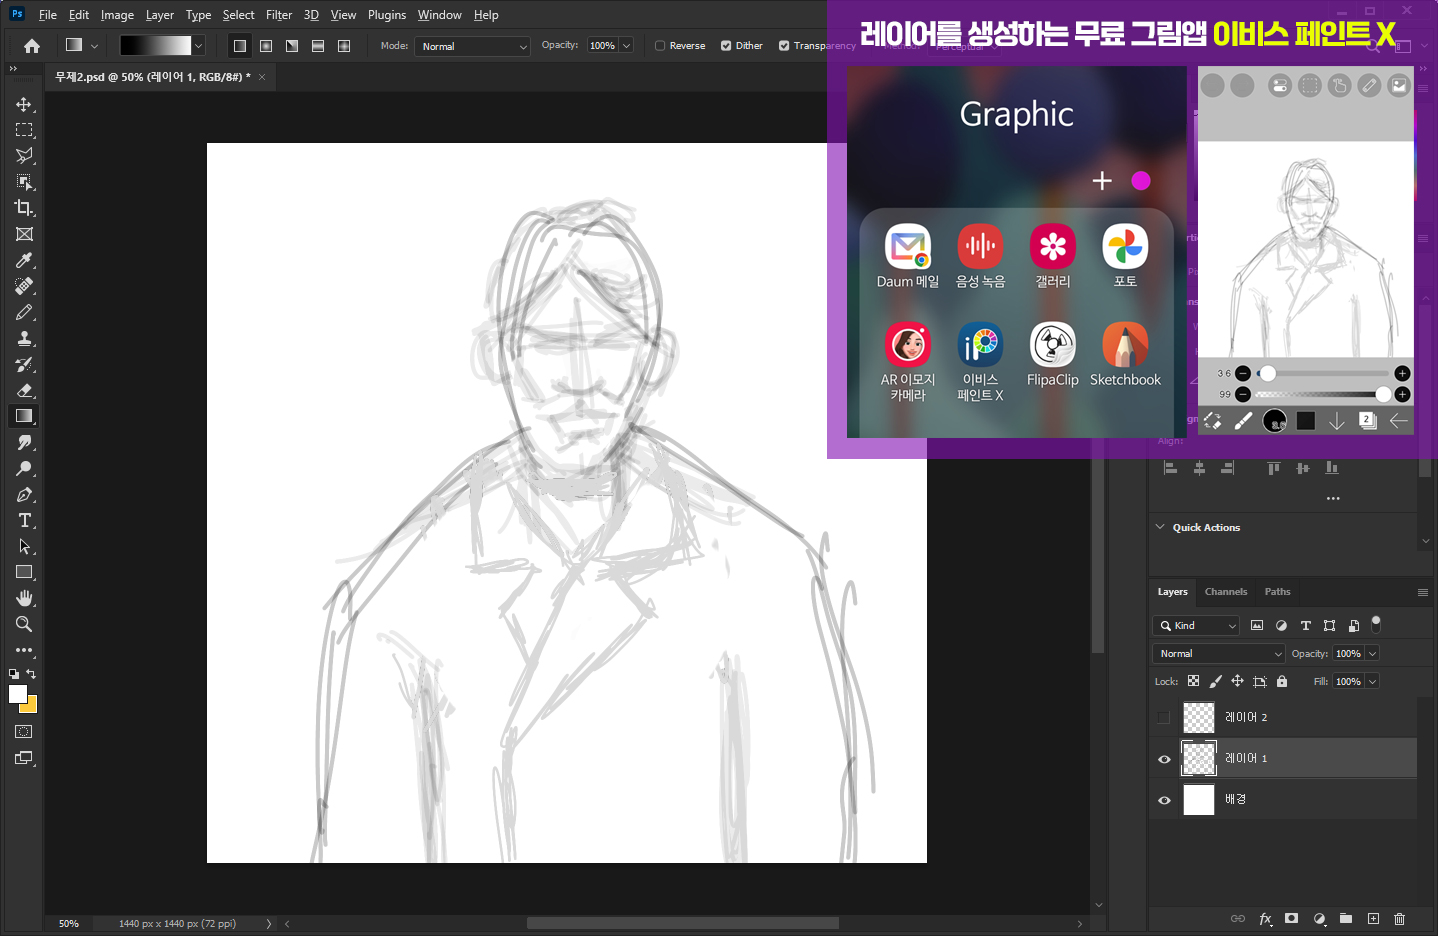Choose the Radial Gradient style icon
The height and width of the screenshot is (936, 1438).
(x=266, y=46)
